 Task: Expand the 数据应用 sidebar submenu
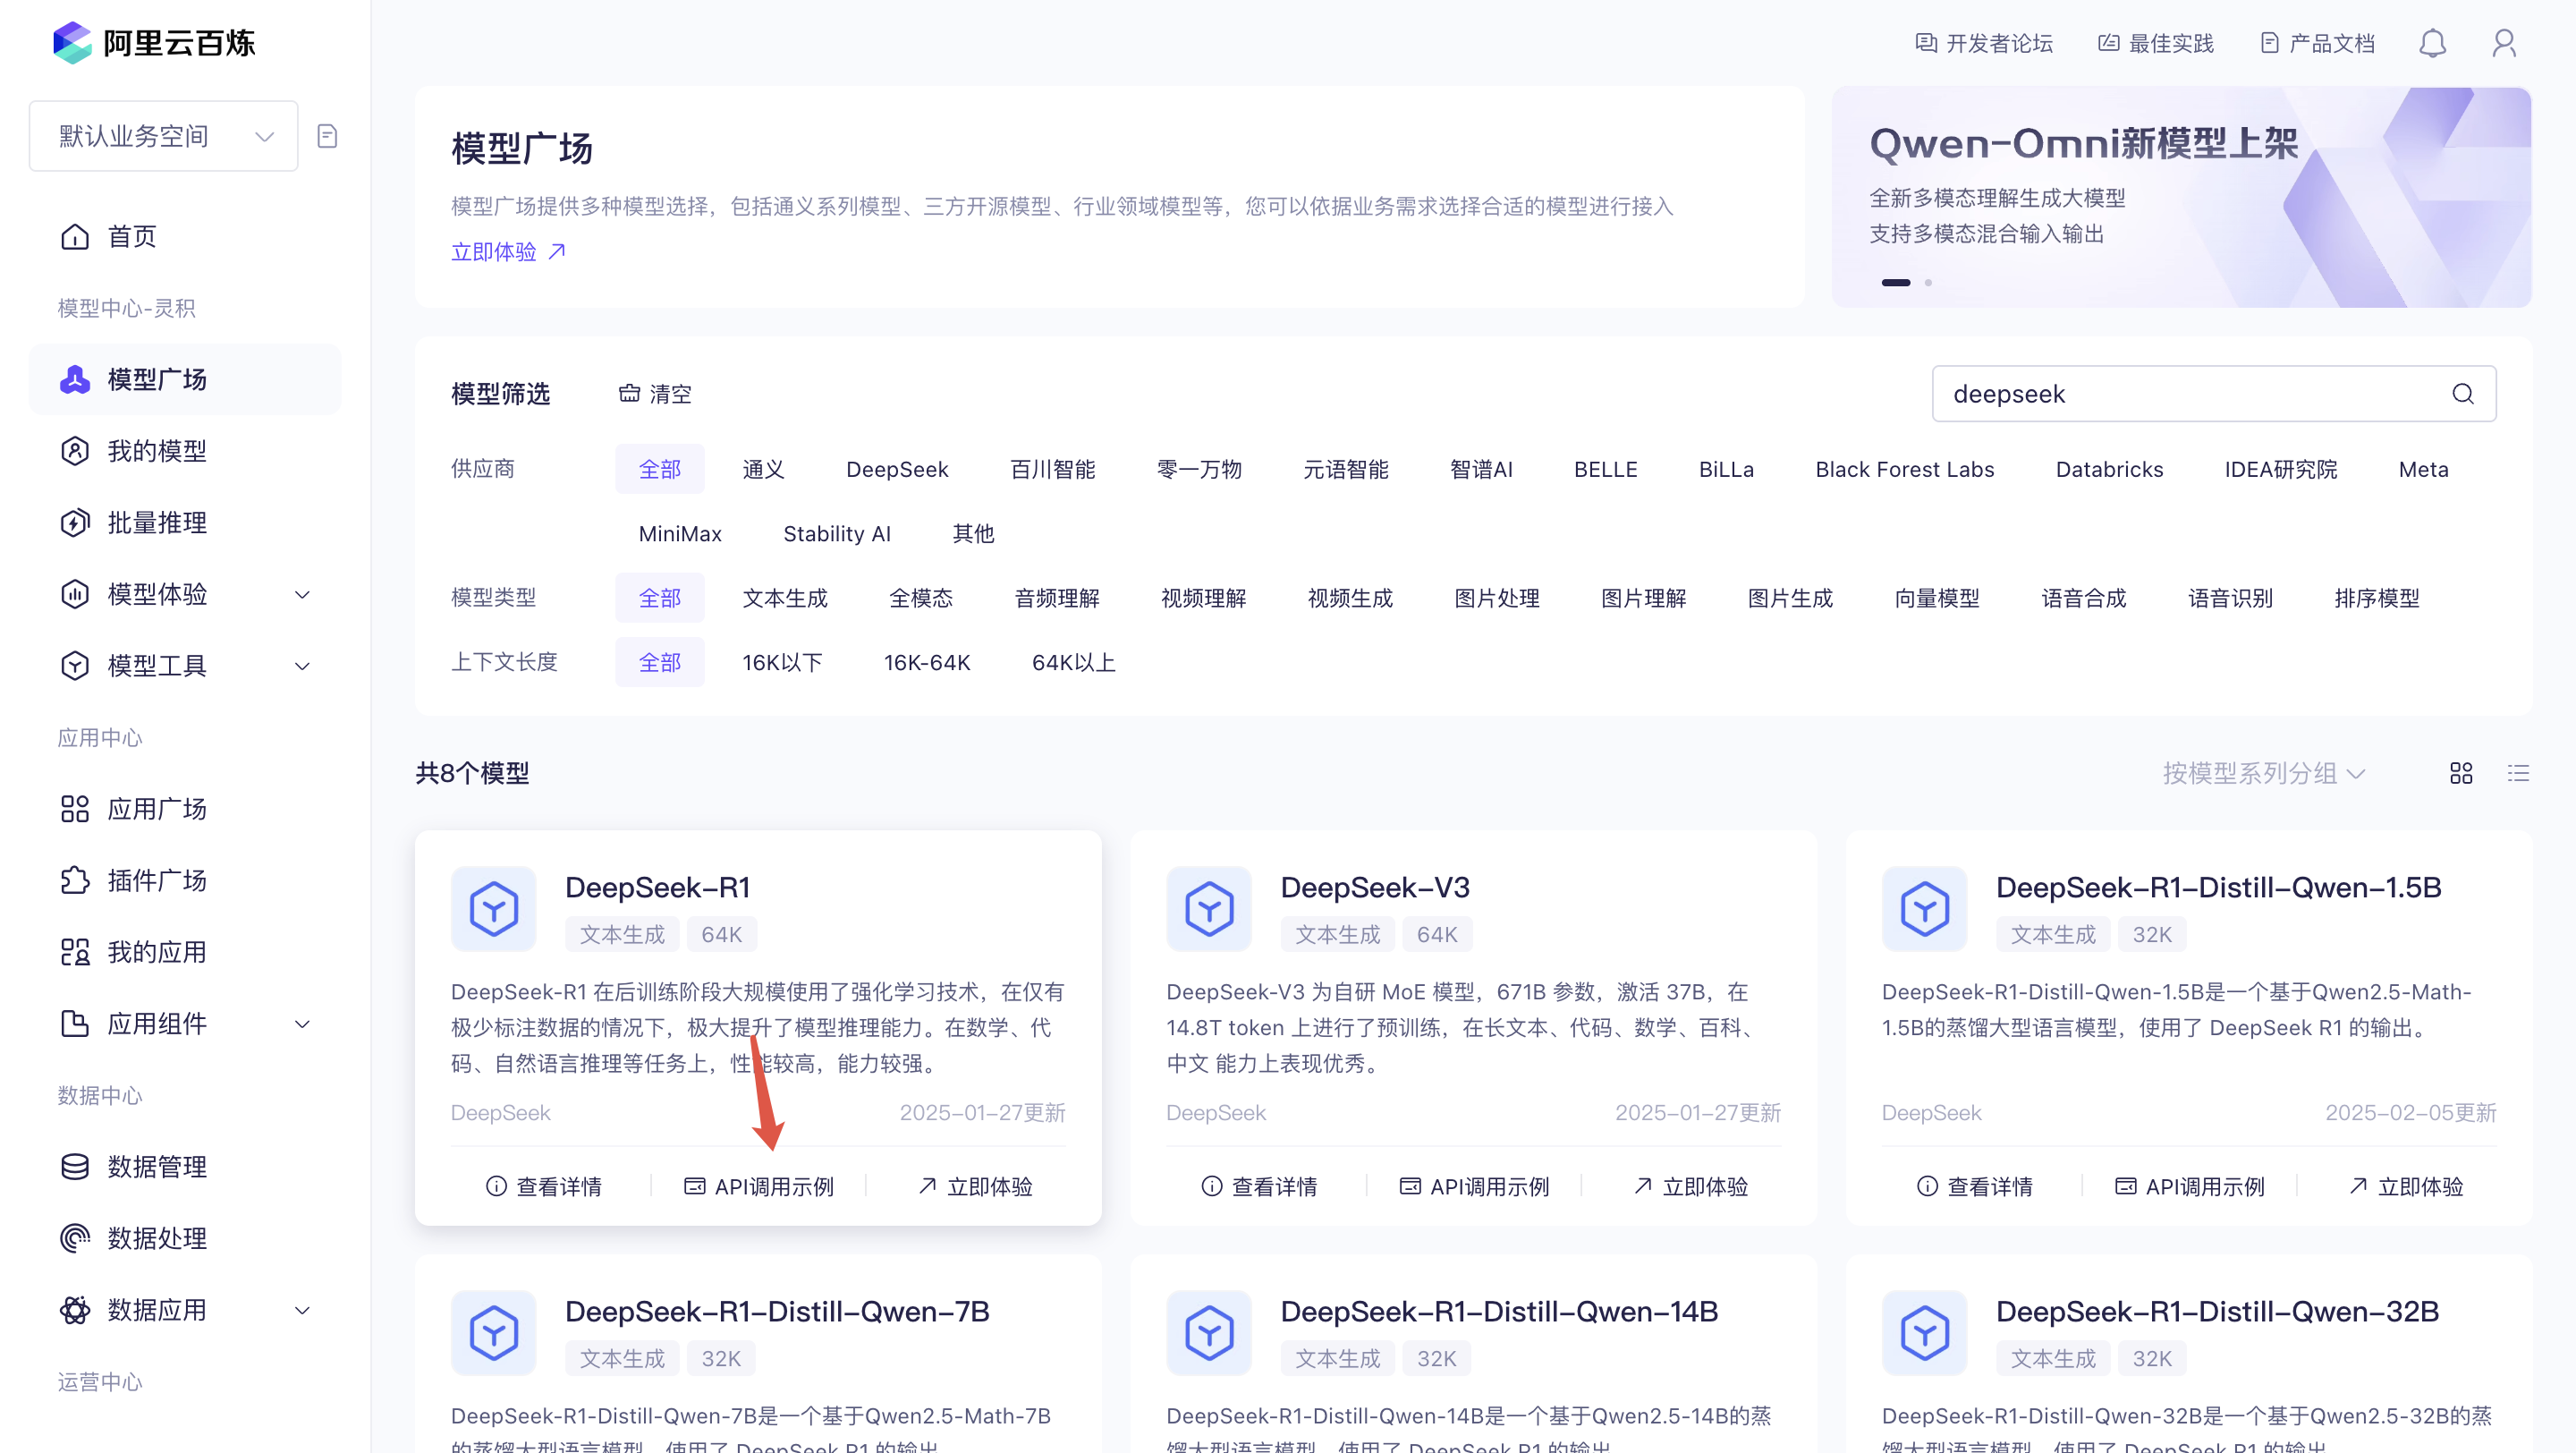(x=302, y=1310)
